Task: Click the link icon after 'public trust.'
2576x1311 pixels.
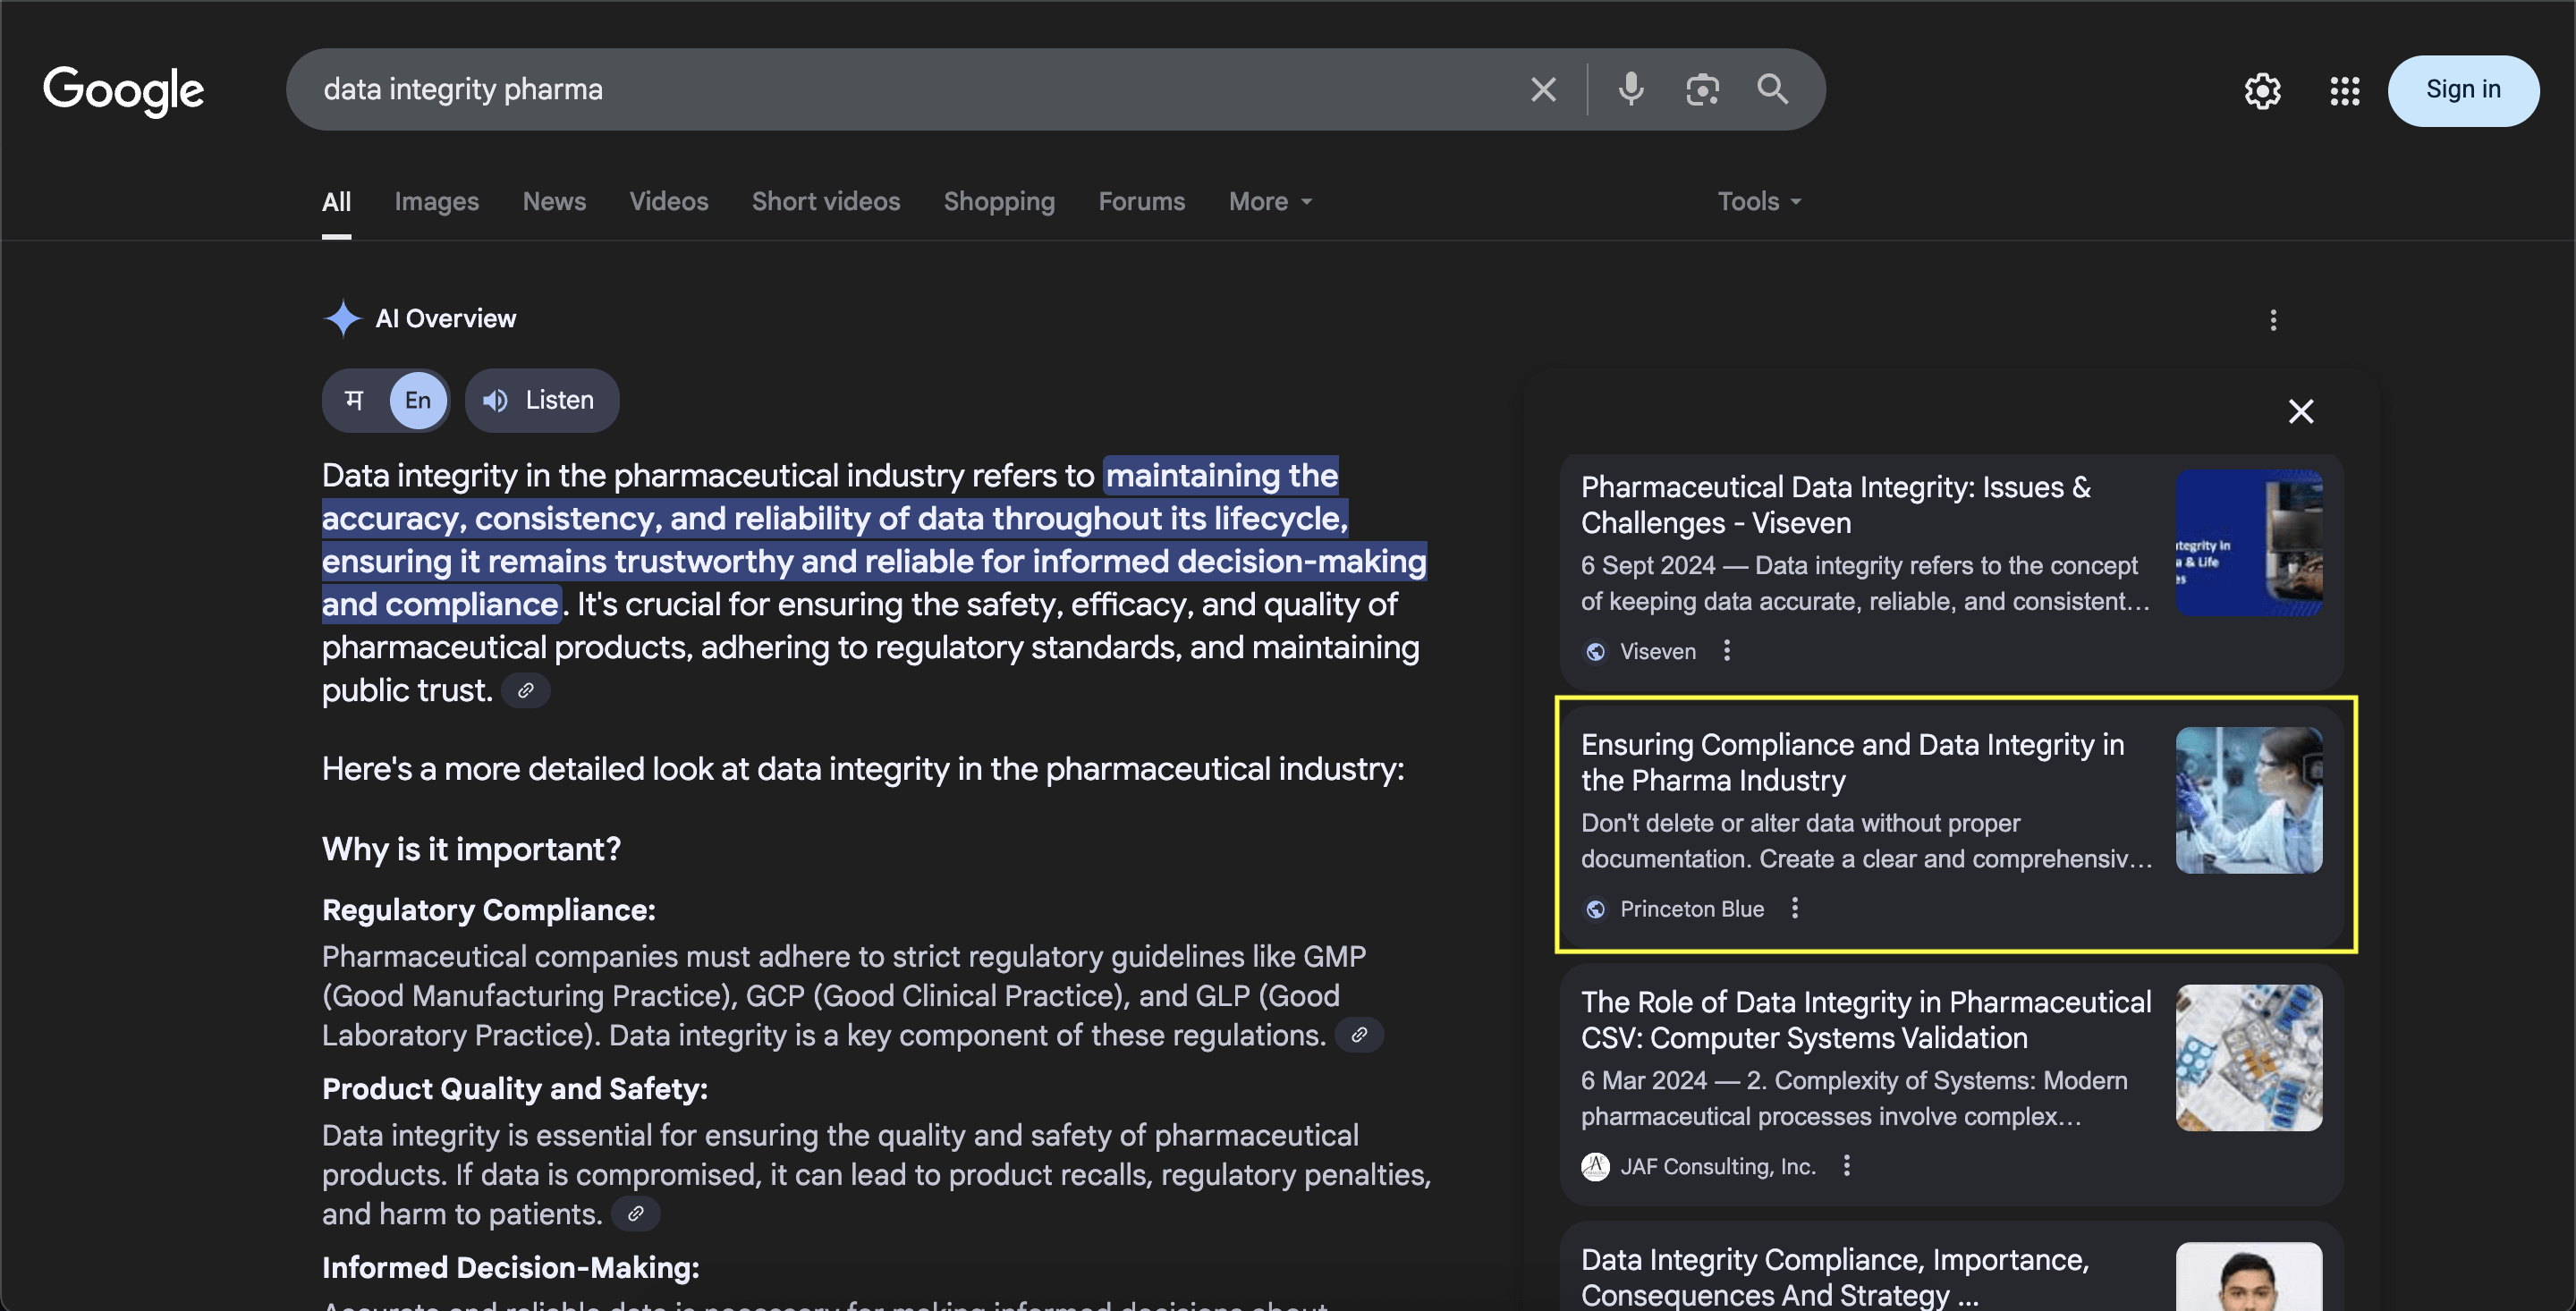Action: coord(526,691)
